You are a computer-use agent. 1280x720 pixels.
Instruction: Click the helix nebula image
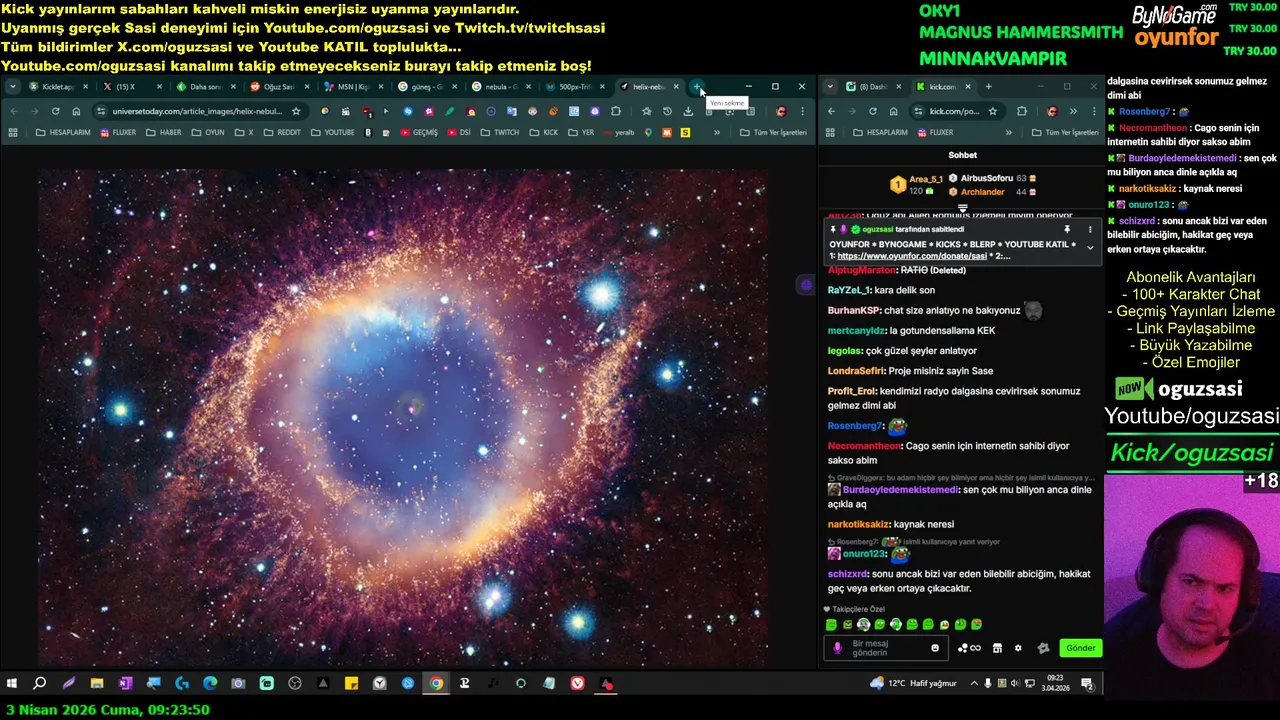[x=403, y=417]
